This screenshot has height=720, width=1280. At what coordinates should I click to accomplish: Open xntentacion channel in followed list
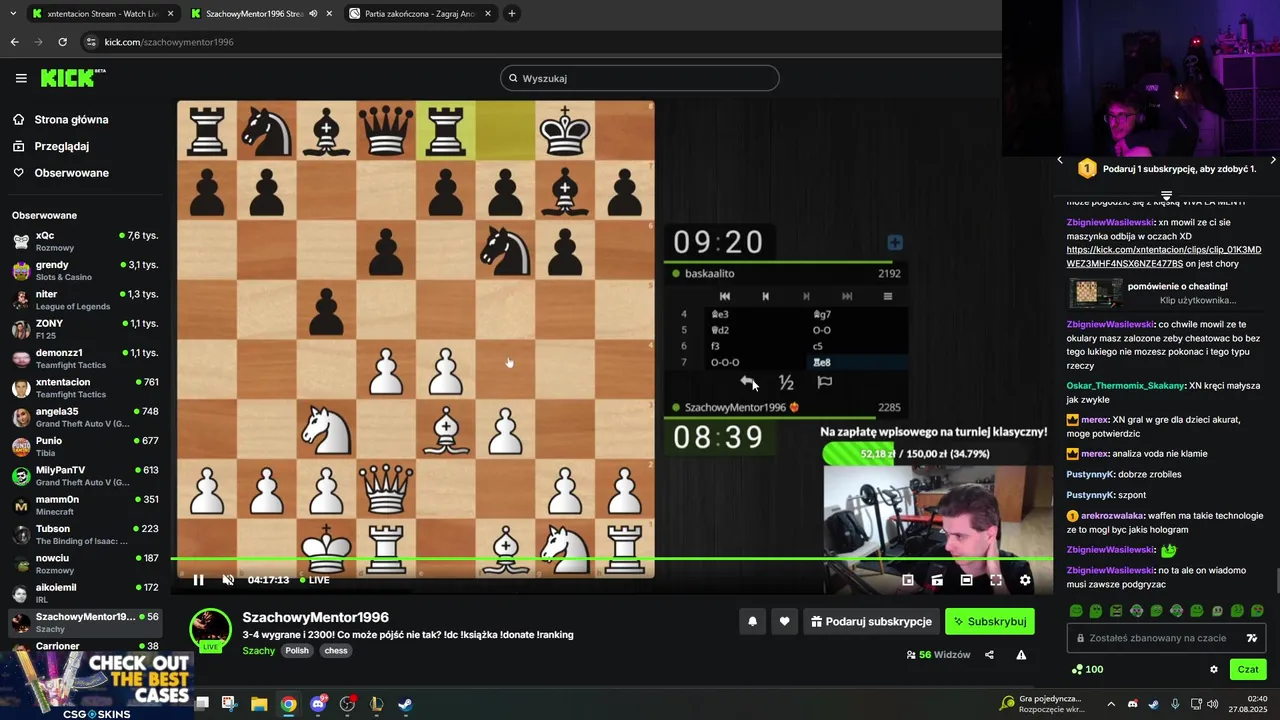(85, 388)
